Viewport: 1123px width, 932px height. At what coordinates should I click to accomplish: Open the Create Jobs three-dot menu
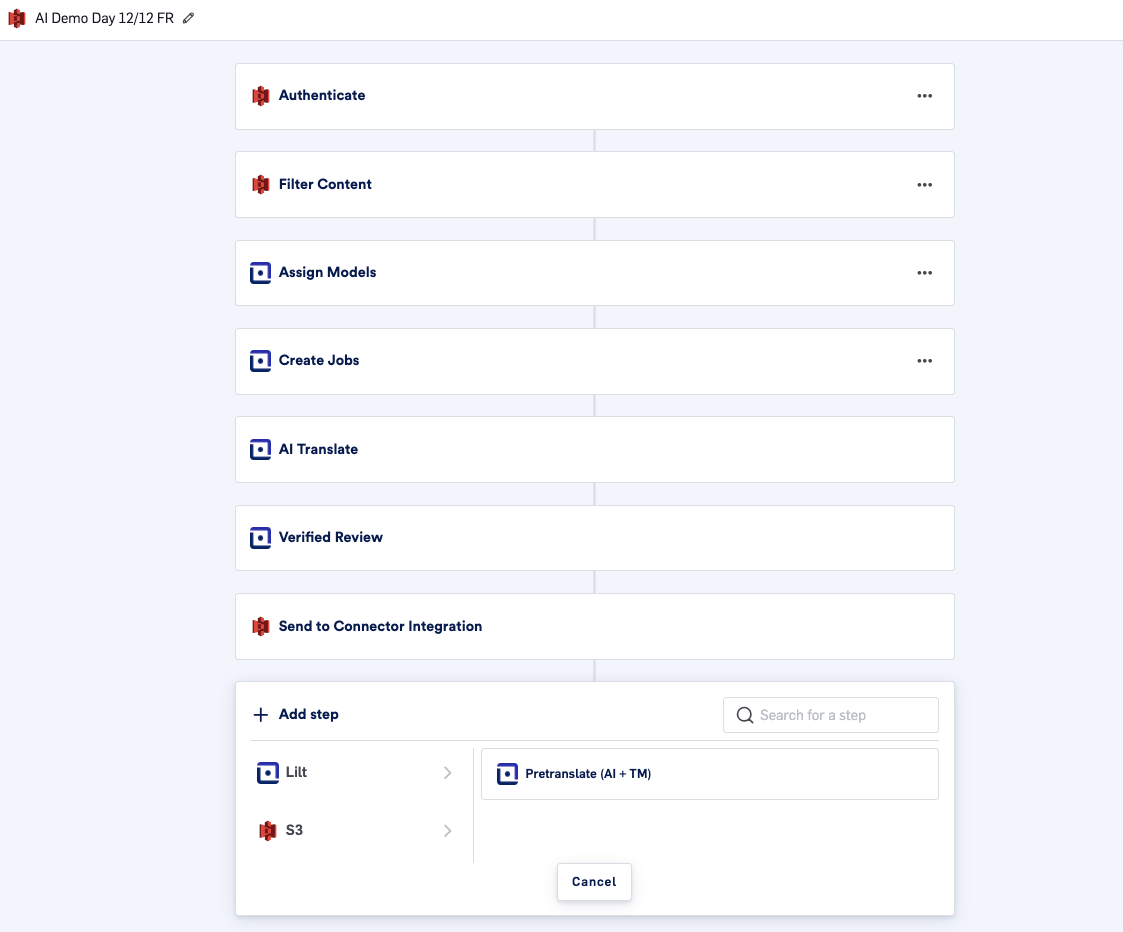point(925,361)
